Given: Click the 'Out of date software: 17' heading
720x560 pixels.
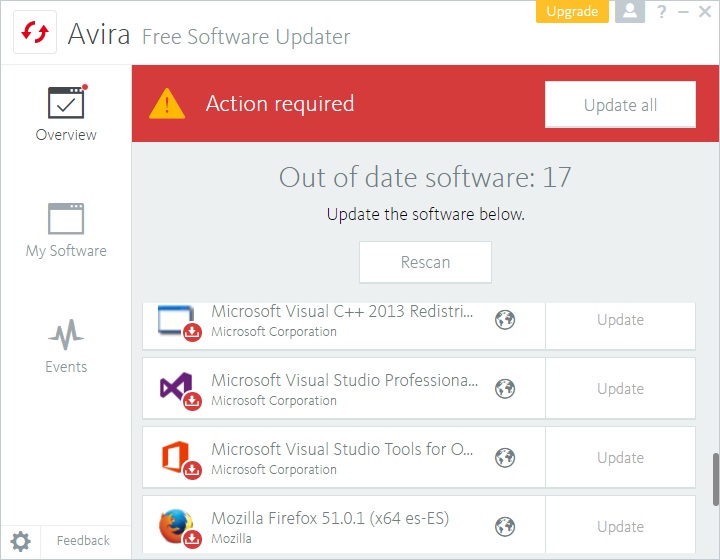Looking at the screenshot, I should tap(425, 177).
